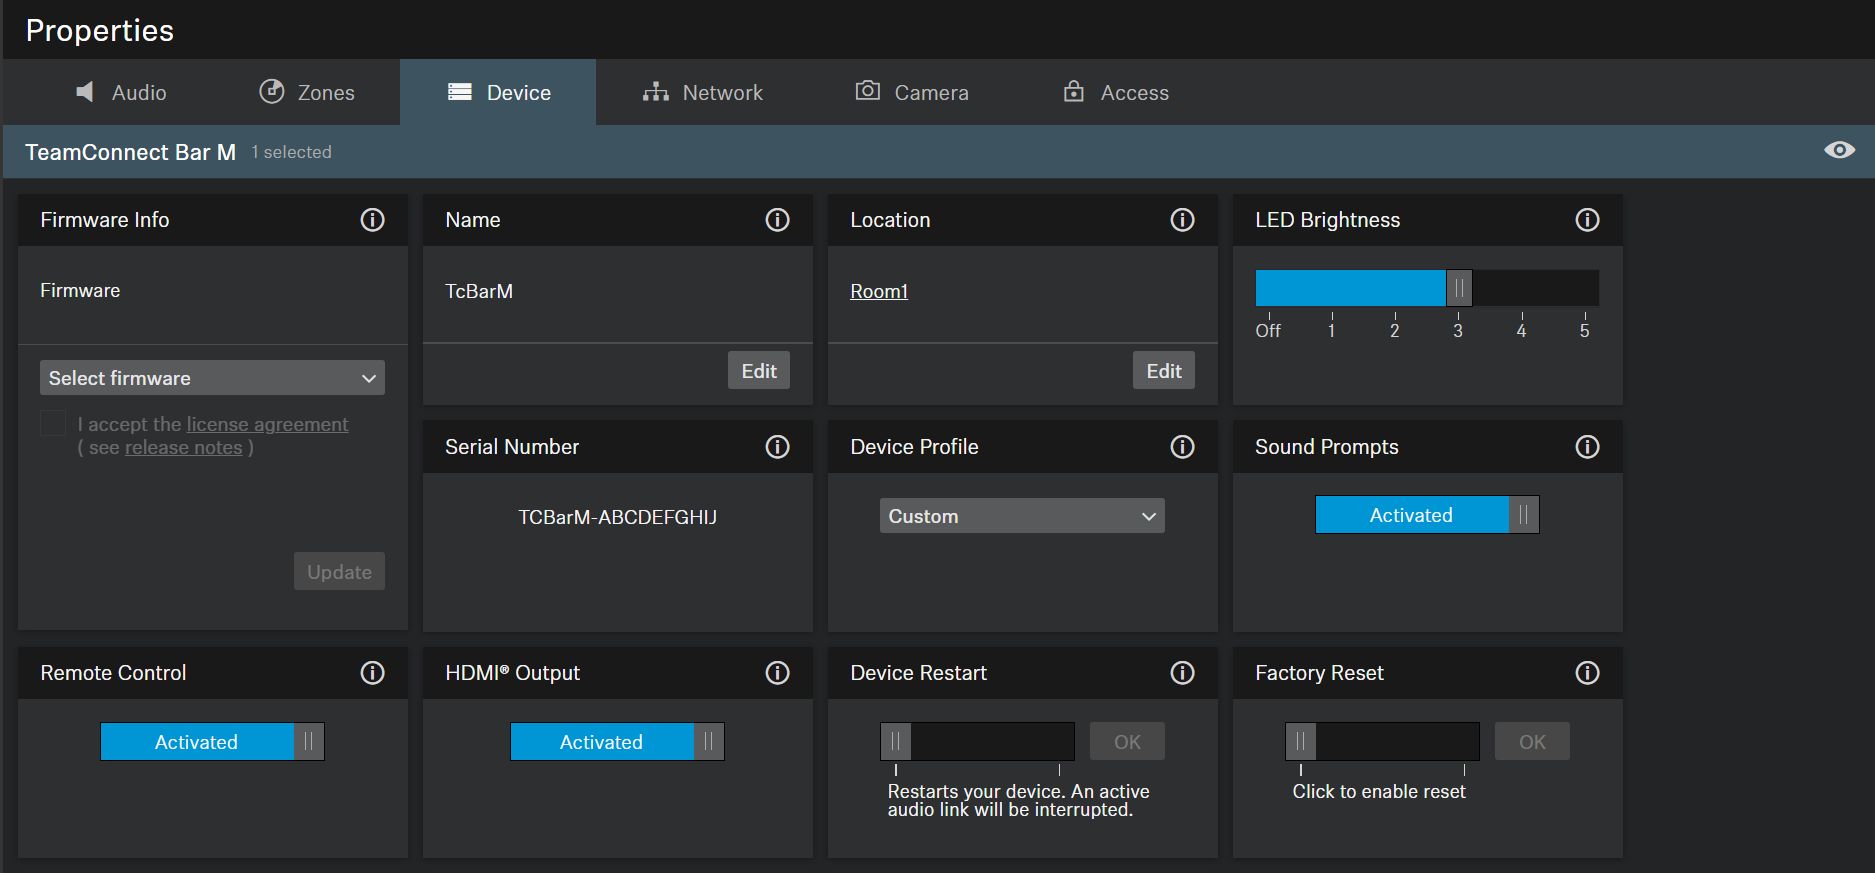The width and height of the screenshot is (1875, 873).
Task: Toggle Sound Prompts Activated switch
Action: pyautogui.click(x=1427, y=515)
